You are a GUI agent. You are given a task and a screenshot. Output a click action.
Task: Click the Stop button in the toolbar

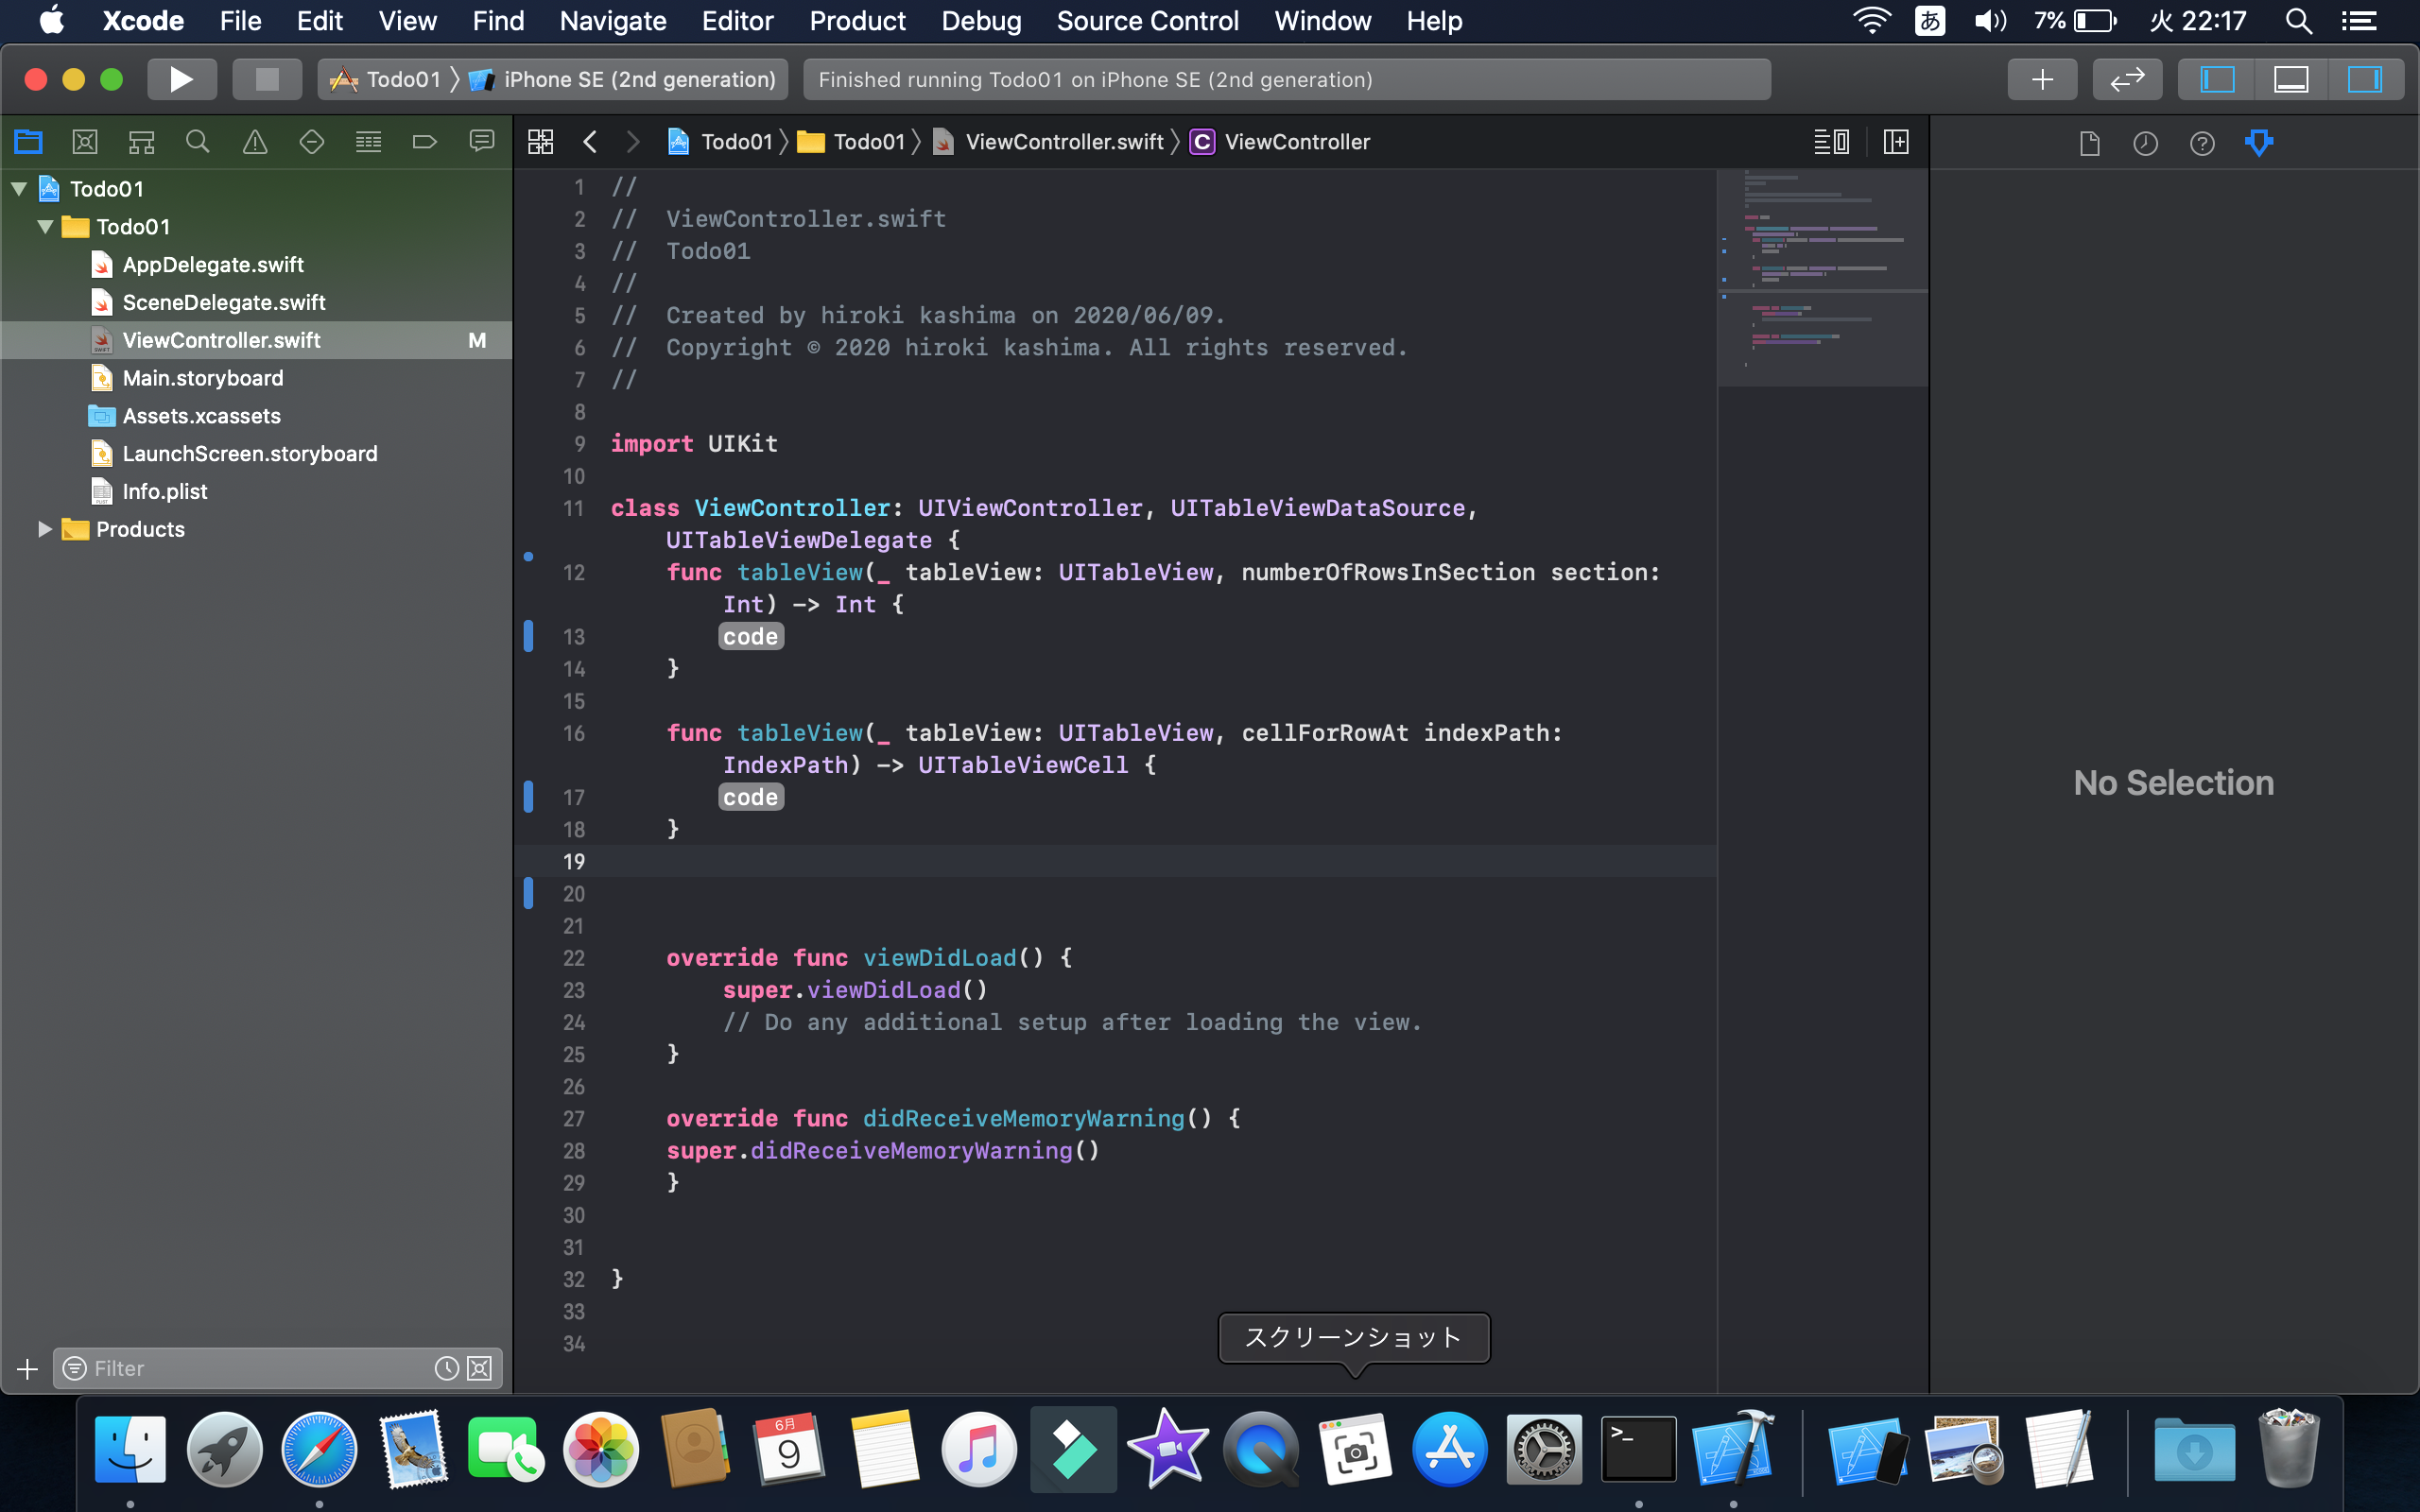(x=266, y=79)
